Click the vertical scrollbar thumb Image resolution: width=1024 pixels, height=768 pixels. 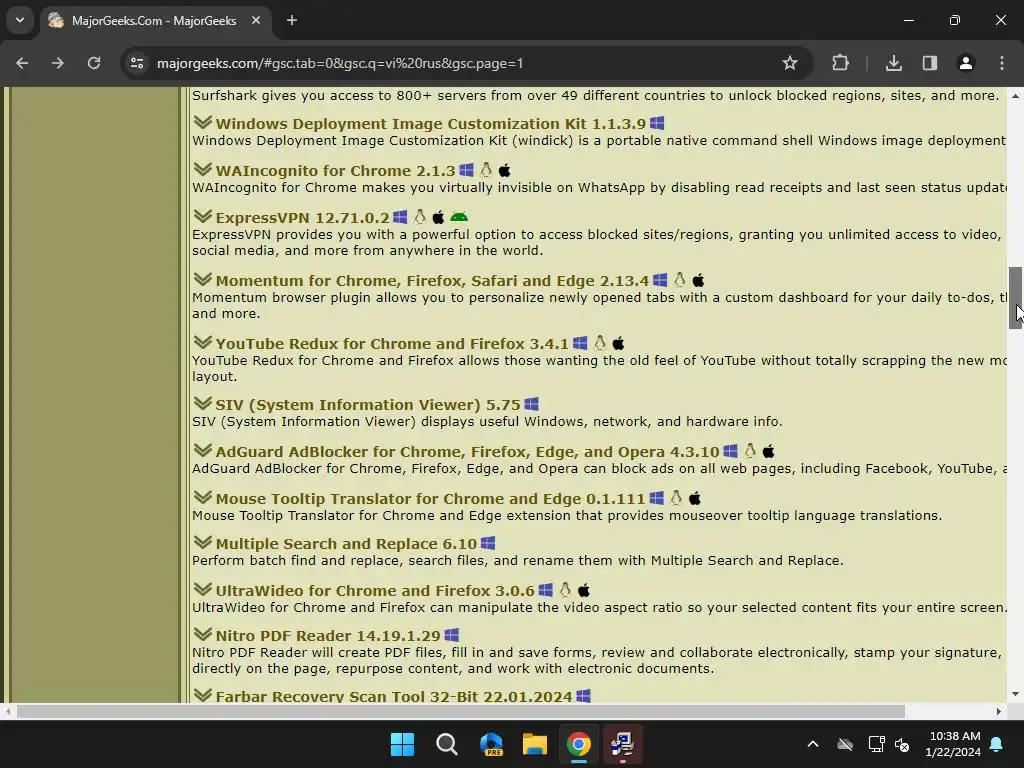pos(1015,298)
